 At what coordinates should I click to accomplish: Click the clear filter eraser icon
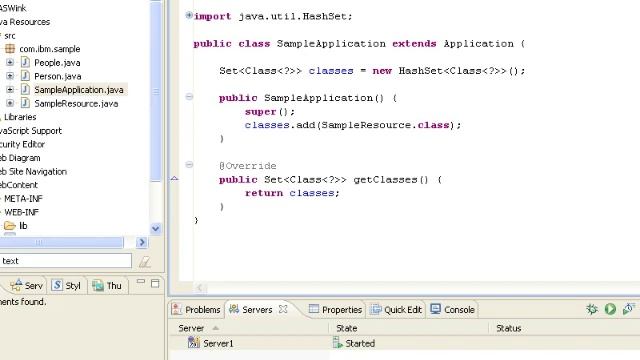coord(145,262)
